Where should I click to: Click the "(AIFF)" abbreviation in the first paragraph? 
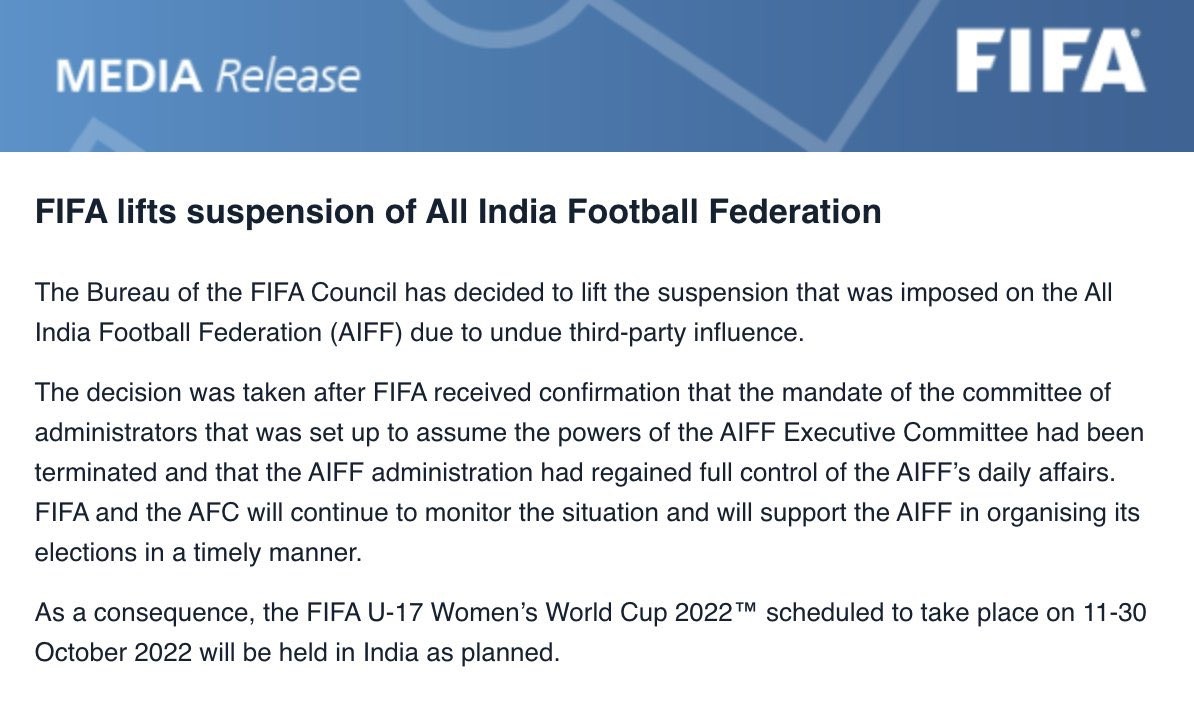click(365, 333)
